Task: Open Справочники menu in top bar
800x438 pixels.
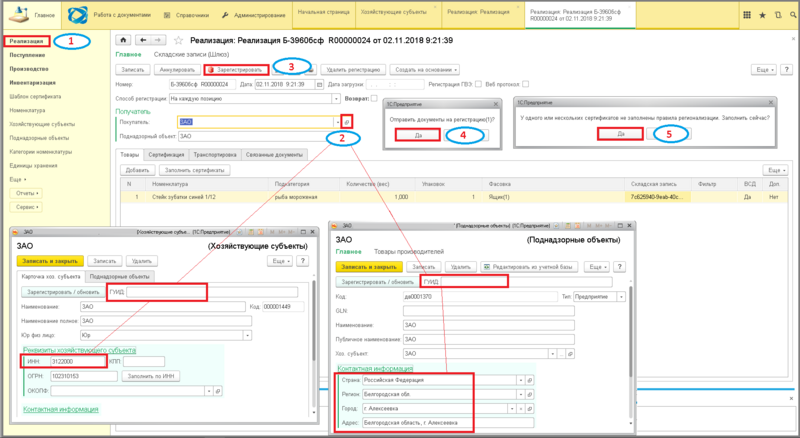Action: pyautogui.click(x=187, y=15)
